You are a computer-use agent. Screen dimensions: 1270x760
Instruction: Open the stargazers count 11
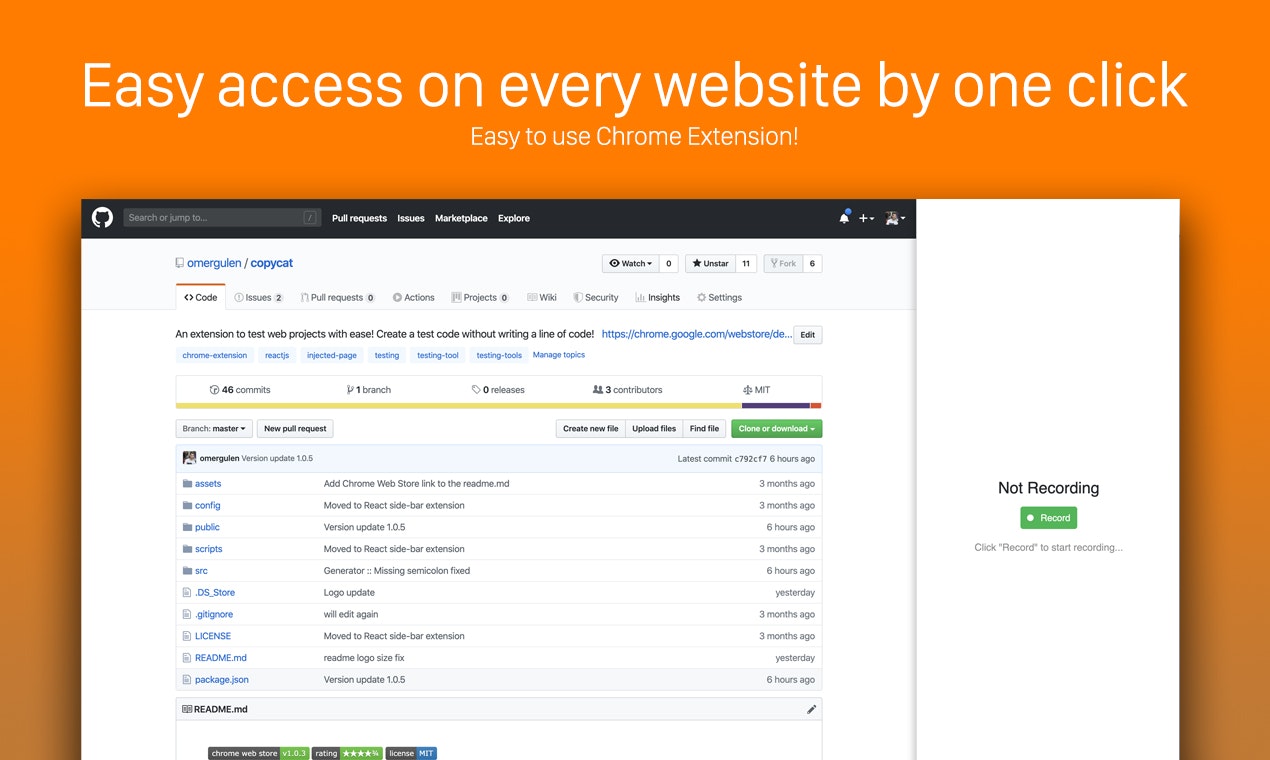746,264
